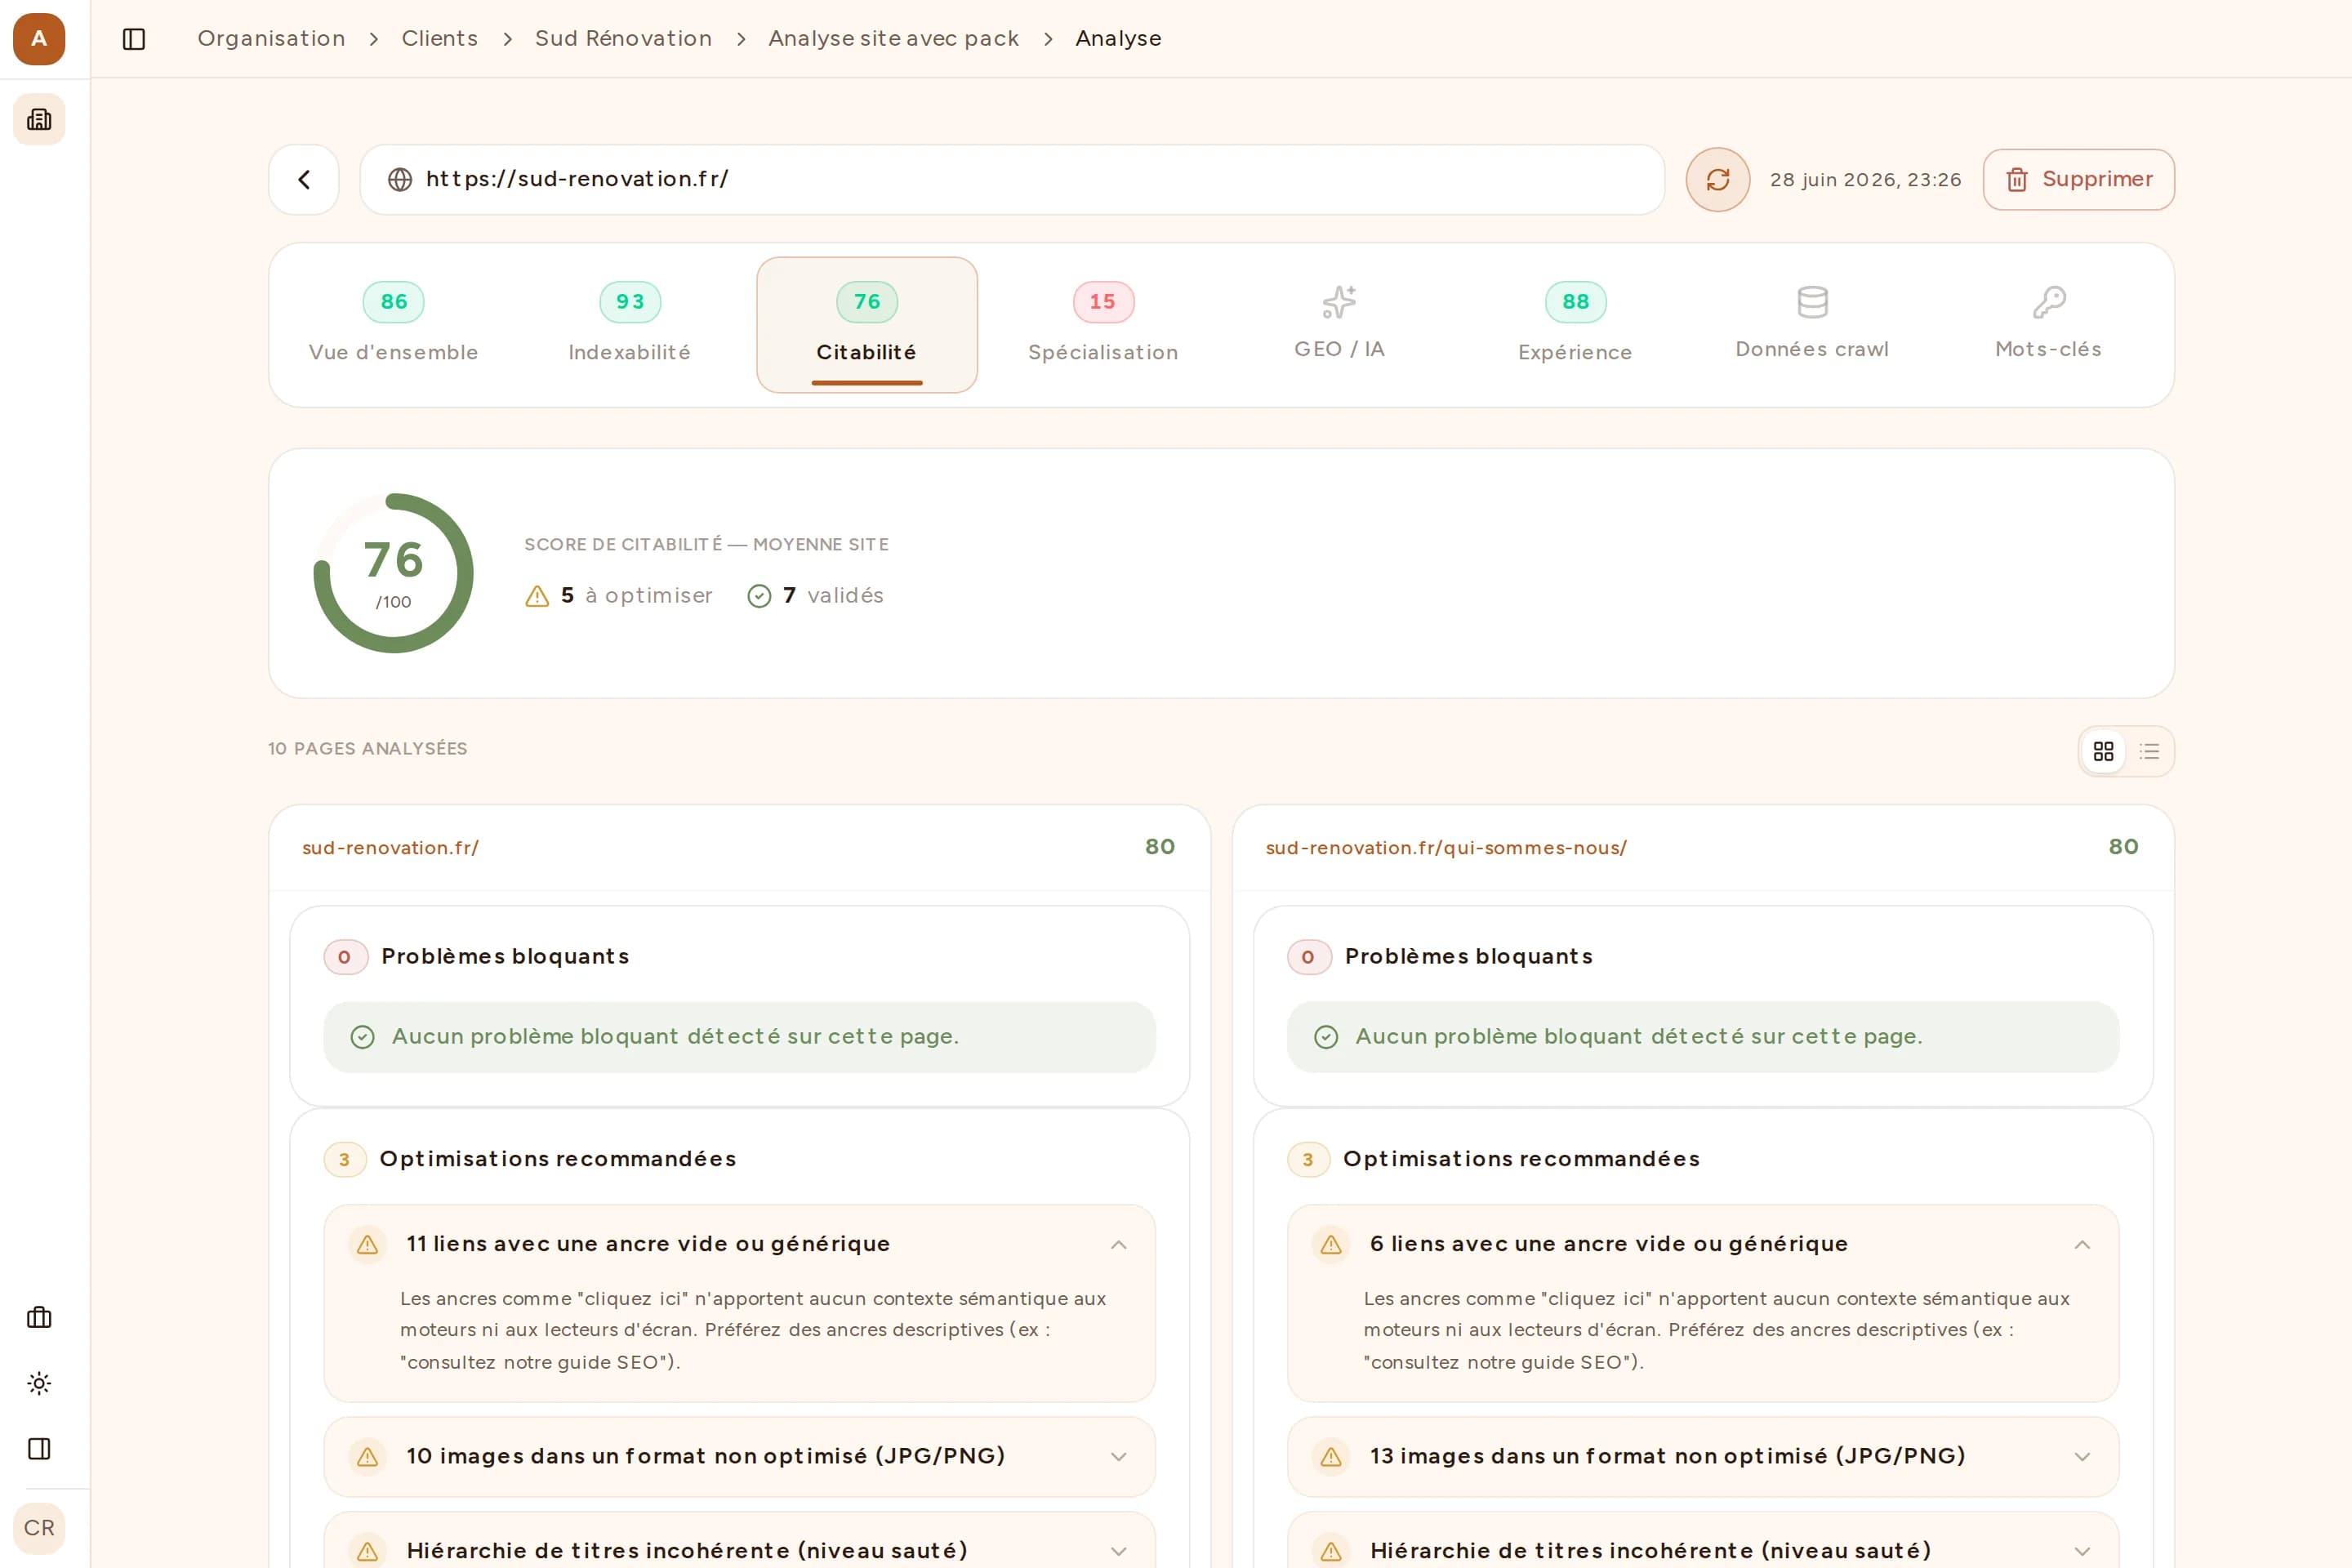Switch to grid view of pages
2352x1568 pixels.
pos(2103,751)
